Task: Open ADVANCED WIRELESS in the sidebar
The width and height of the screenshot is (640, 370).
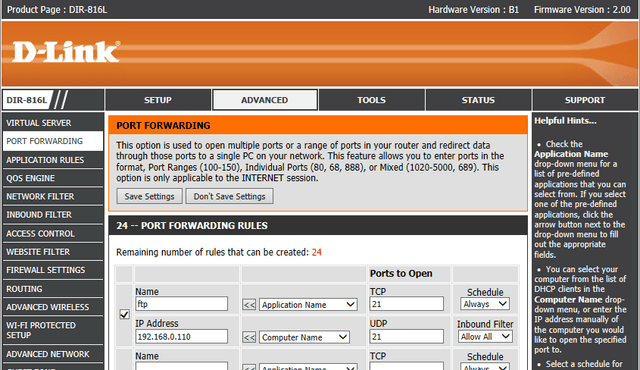Action: 53,307
